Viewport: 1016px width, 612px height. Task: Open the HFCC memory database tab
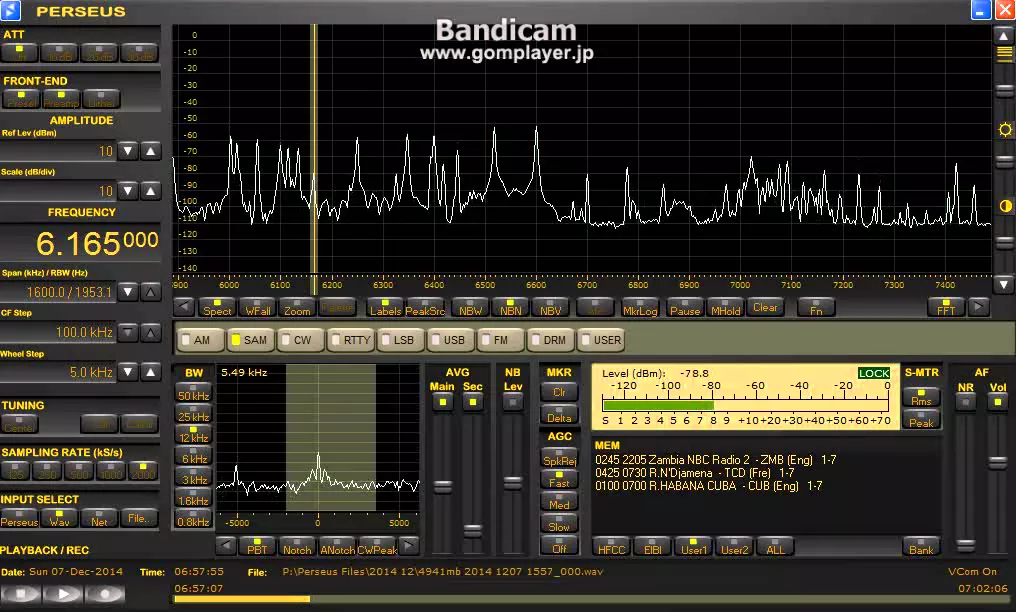611,547
